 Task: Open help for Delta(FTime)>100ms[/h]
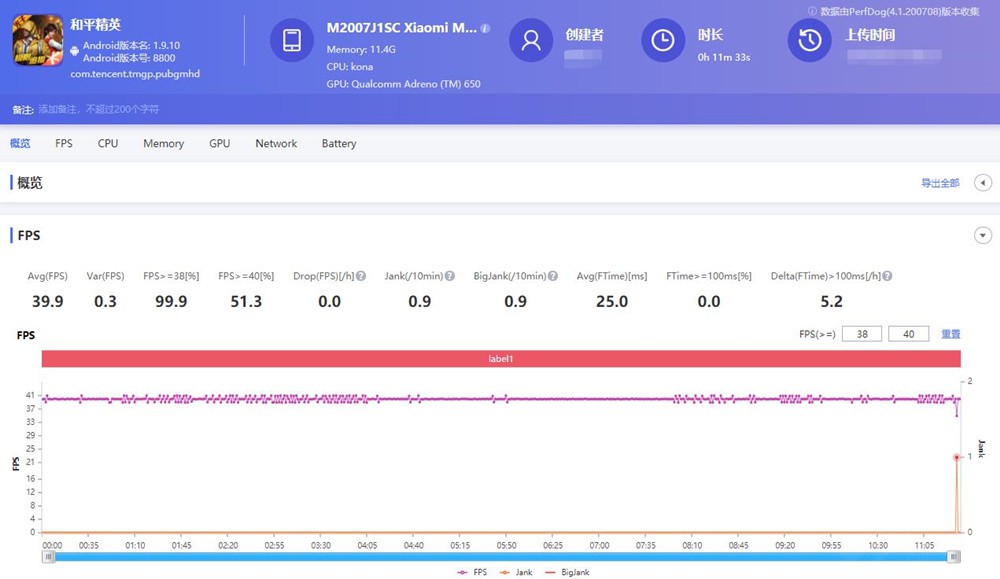point(887,276)
